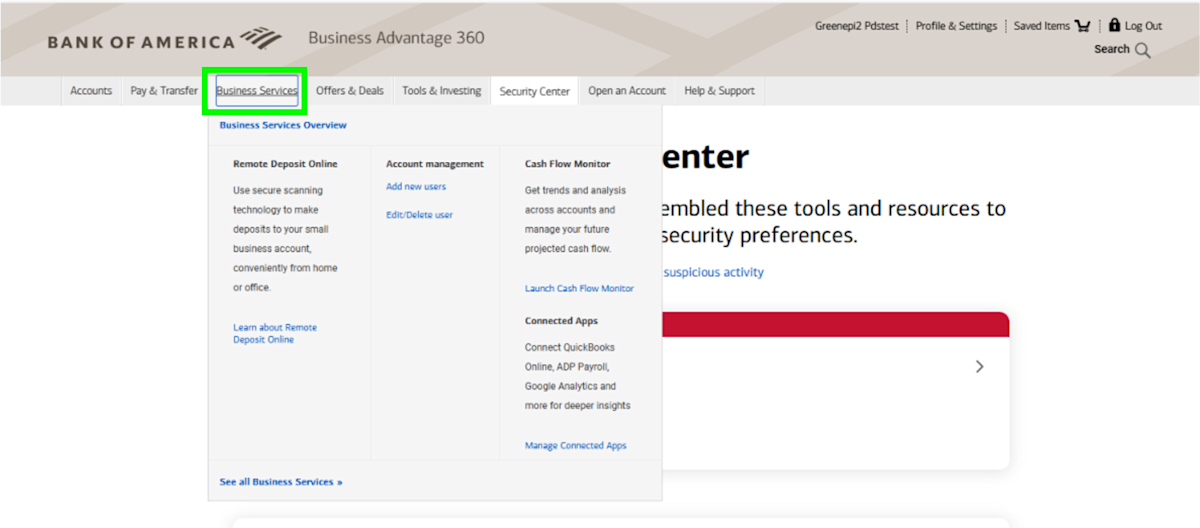1200x528 pixels.
Task: Click the Log Out padlock icon
Action: 1115,26
